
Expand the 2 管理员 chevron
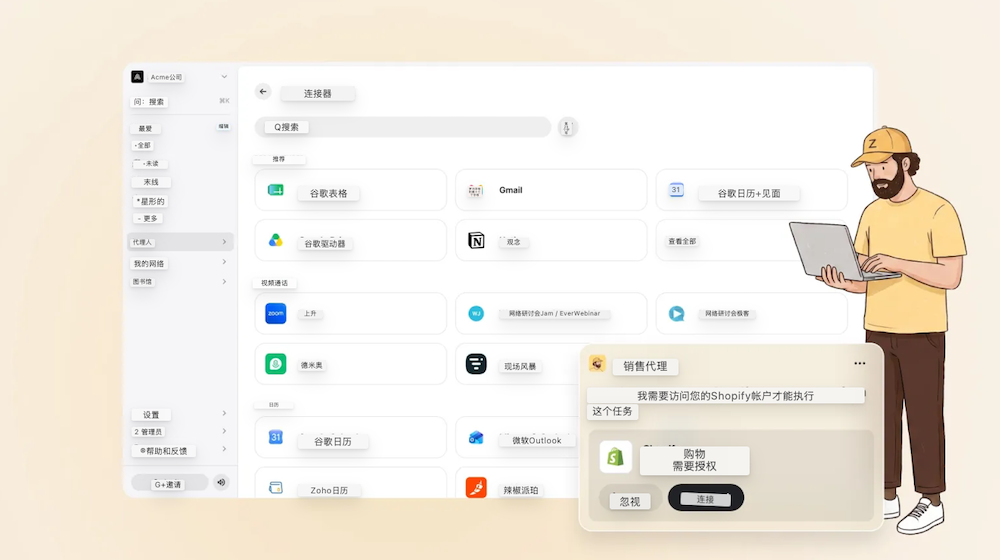pyautogui.click(x=224, y=431)
